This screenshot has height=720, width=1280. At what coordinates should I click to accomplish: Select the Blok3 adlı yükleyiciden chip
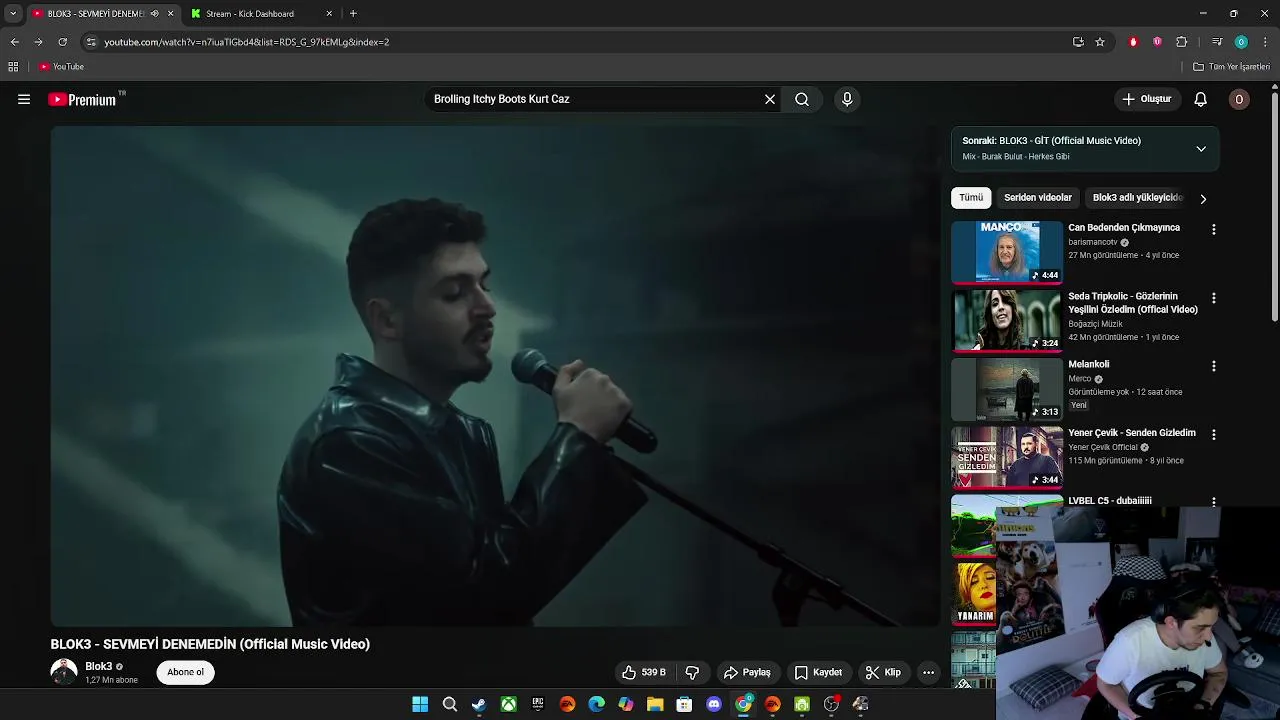point(1137,198)
